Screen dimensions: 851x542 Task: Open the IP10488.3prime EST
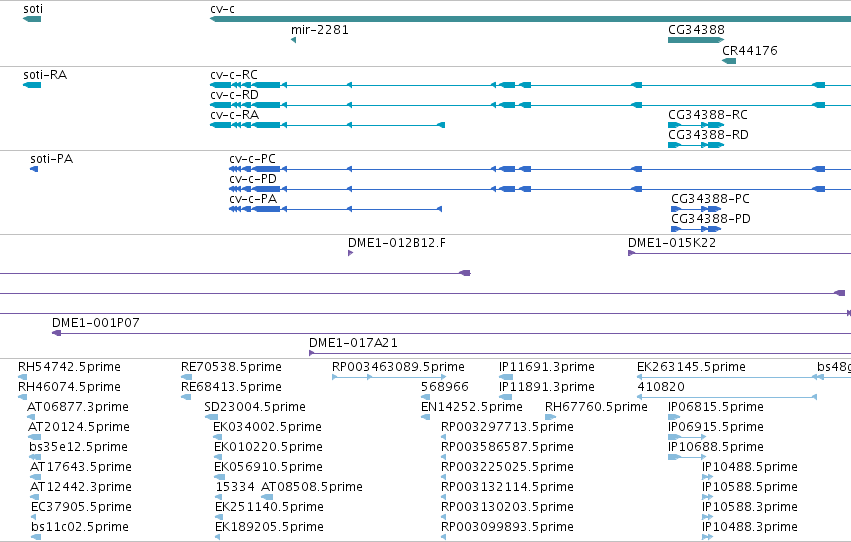707,537
